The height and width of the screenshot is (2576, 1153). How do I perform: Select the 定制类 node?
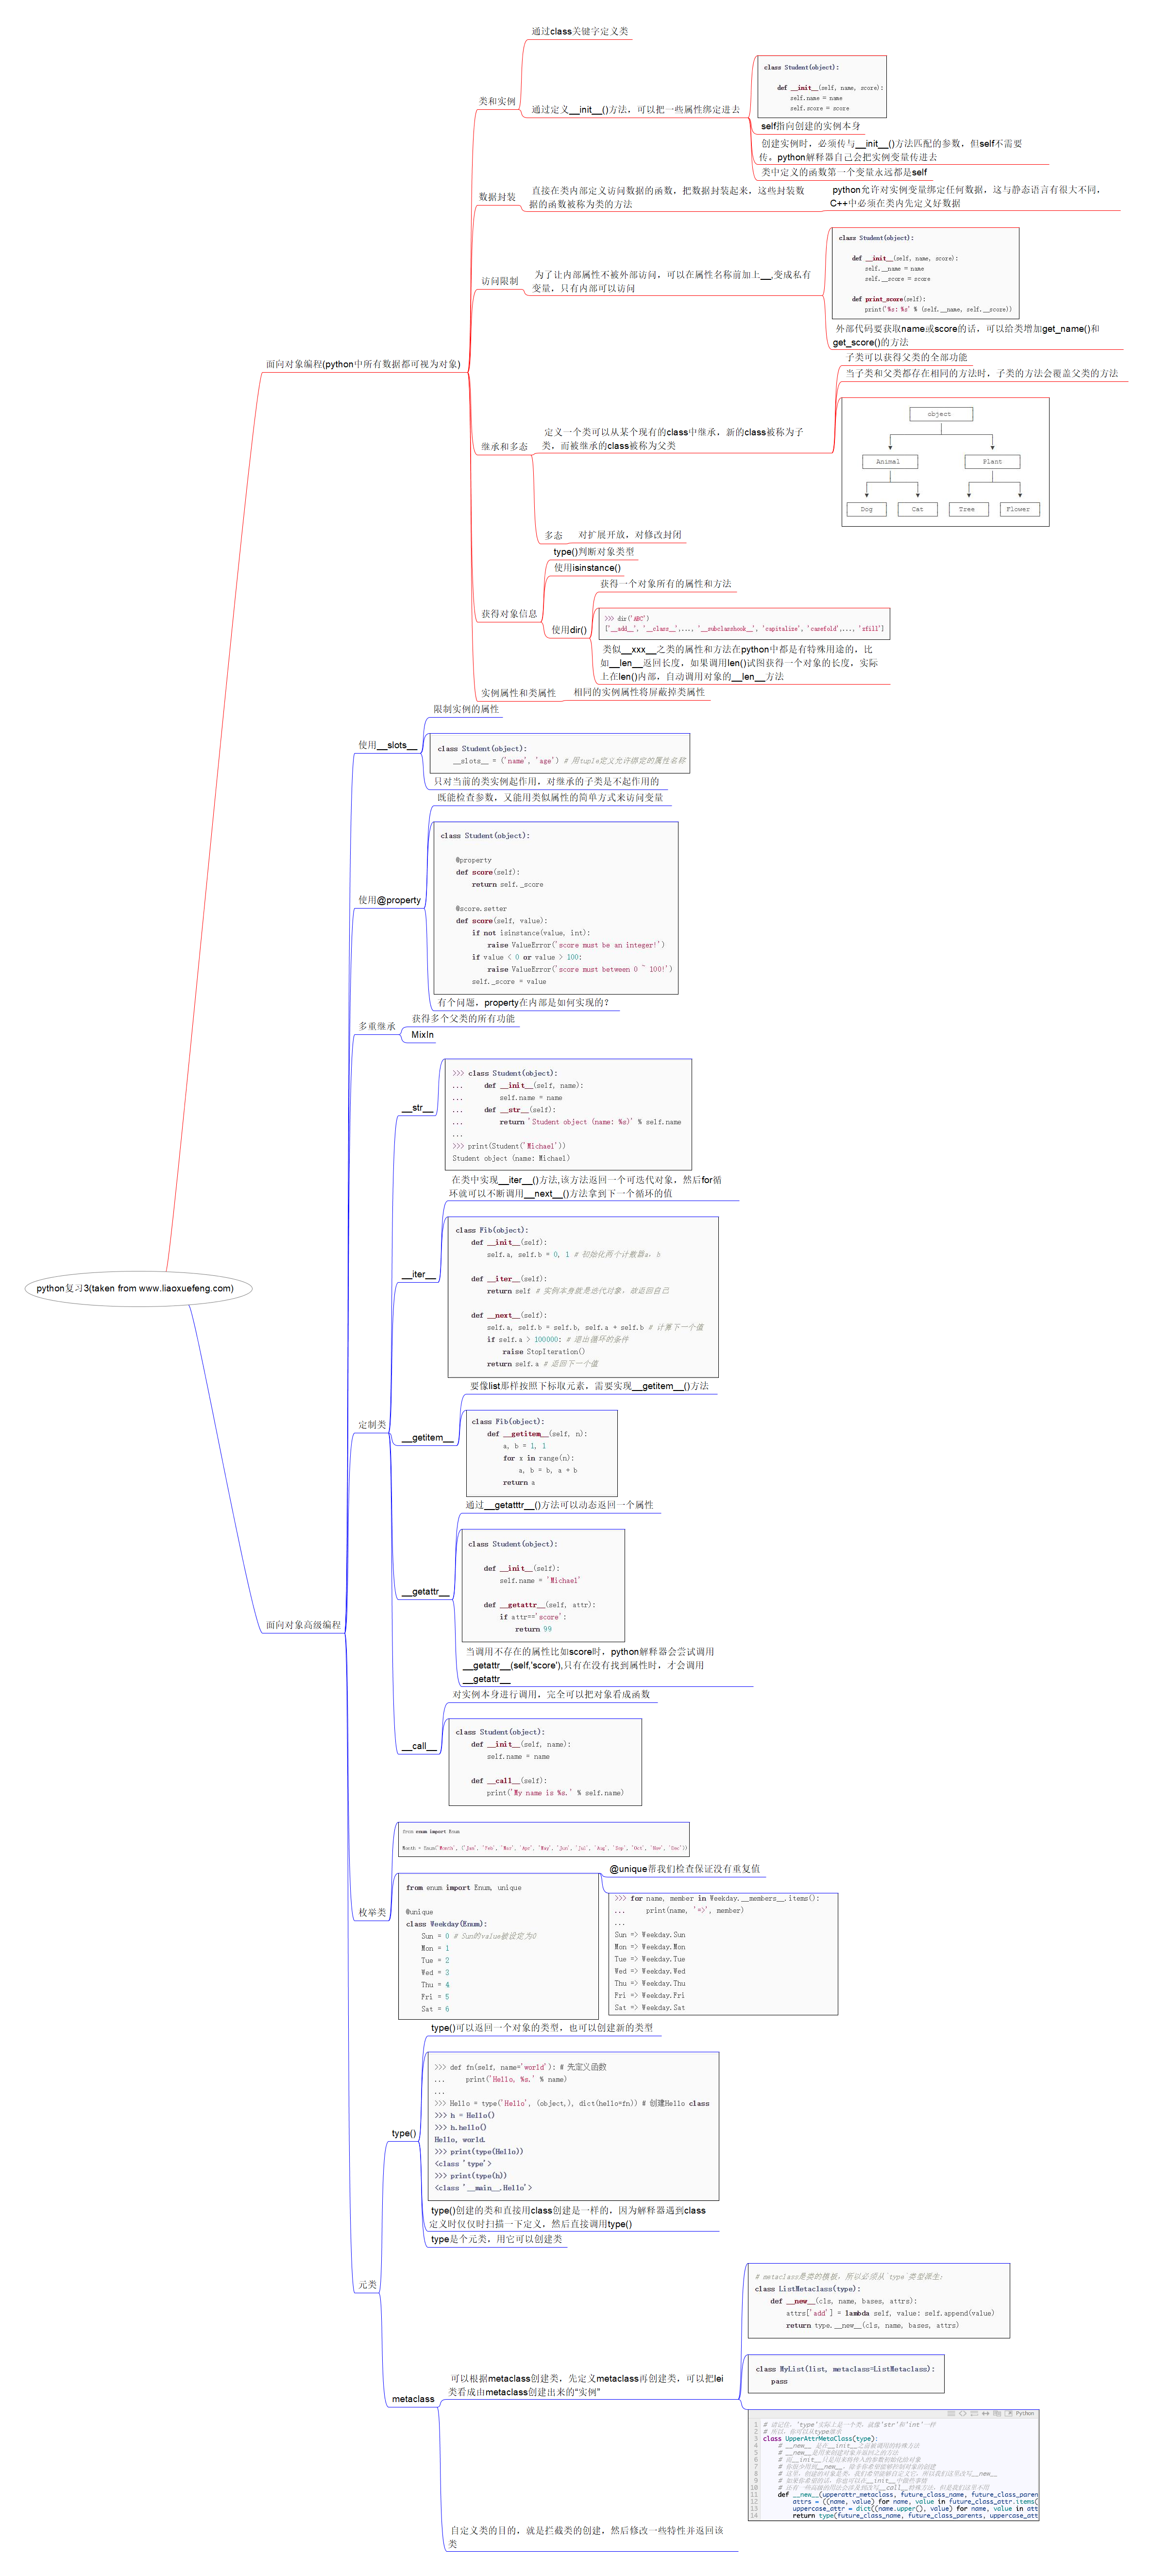tap(372, 1425)
